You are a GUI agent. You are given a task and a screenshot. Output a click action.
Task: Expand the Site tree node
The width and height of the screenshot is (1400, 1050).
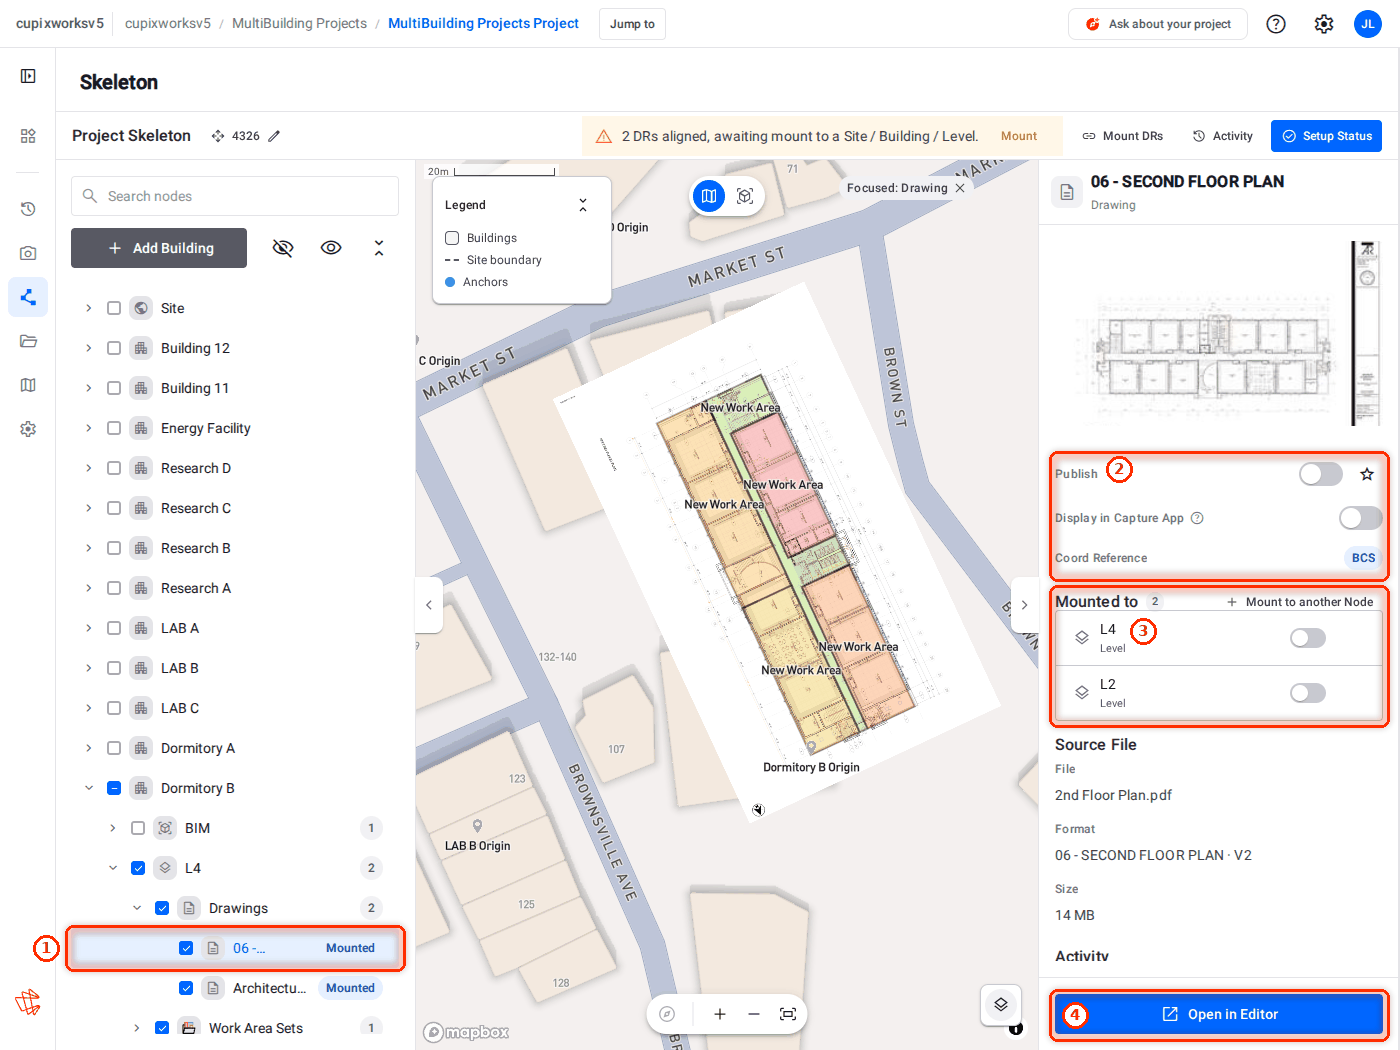point(89,308)
